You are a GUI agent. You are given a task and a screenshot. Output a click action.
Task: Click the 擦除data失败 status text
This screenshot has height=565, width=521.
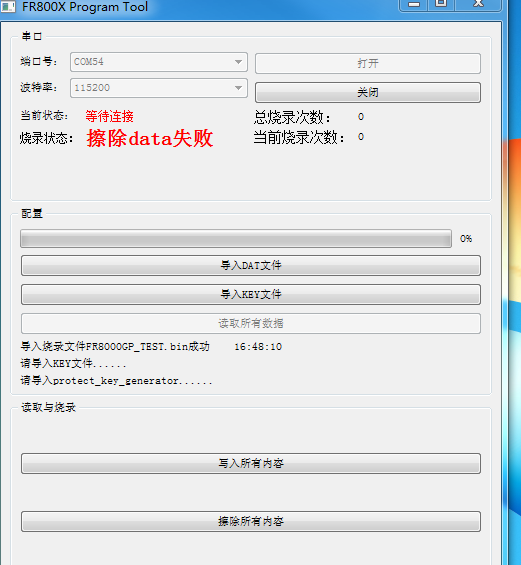coord(150,138)
